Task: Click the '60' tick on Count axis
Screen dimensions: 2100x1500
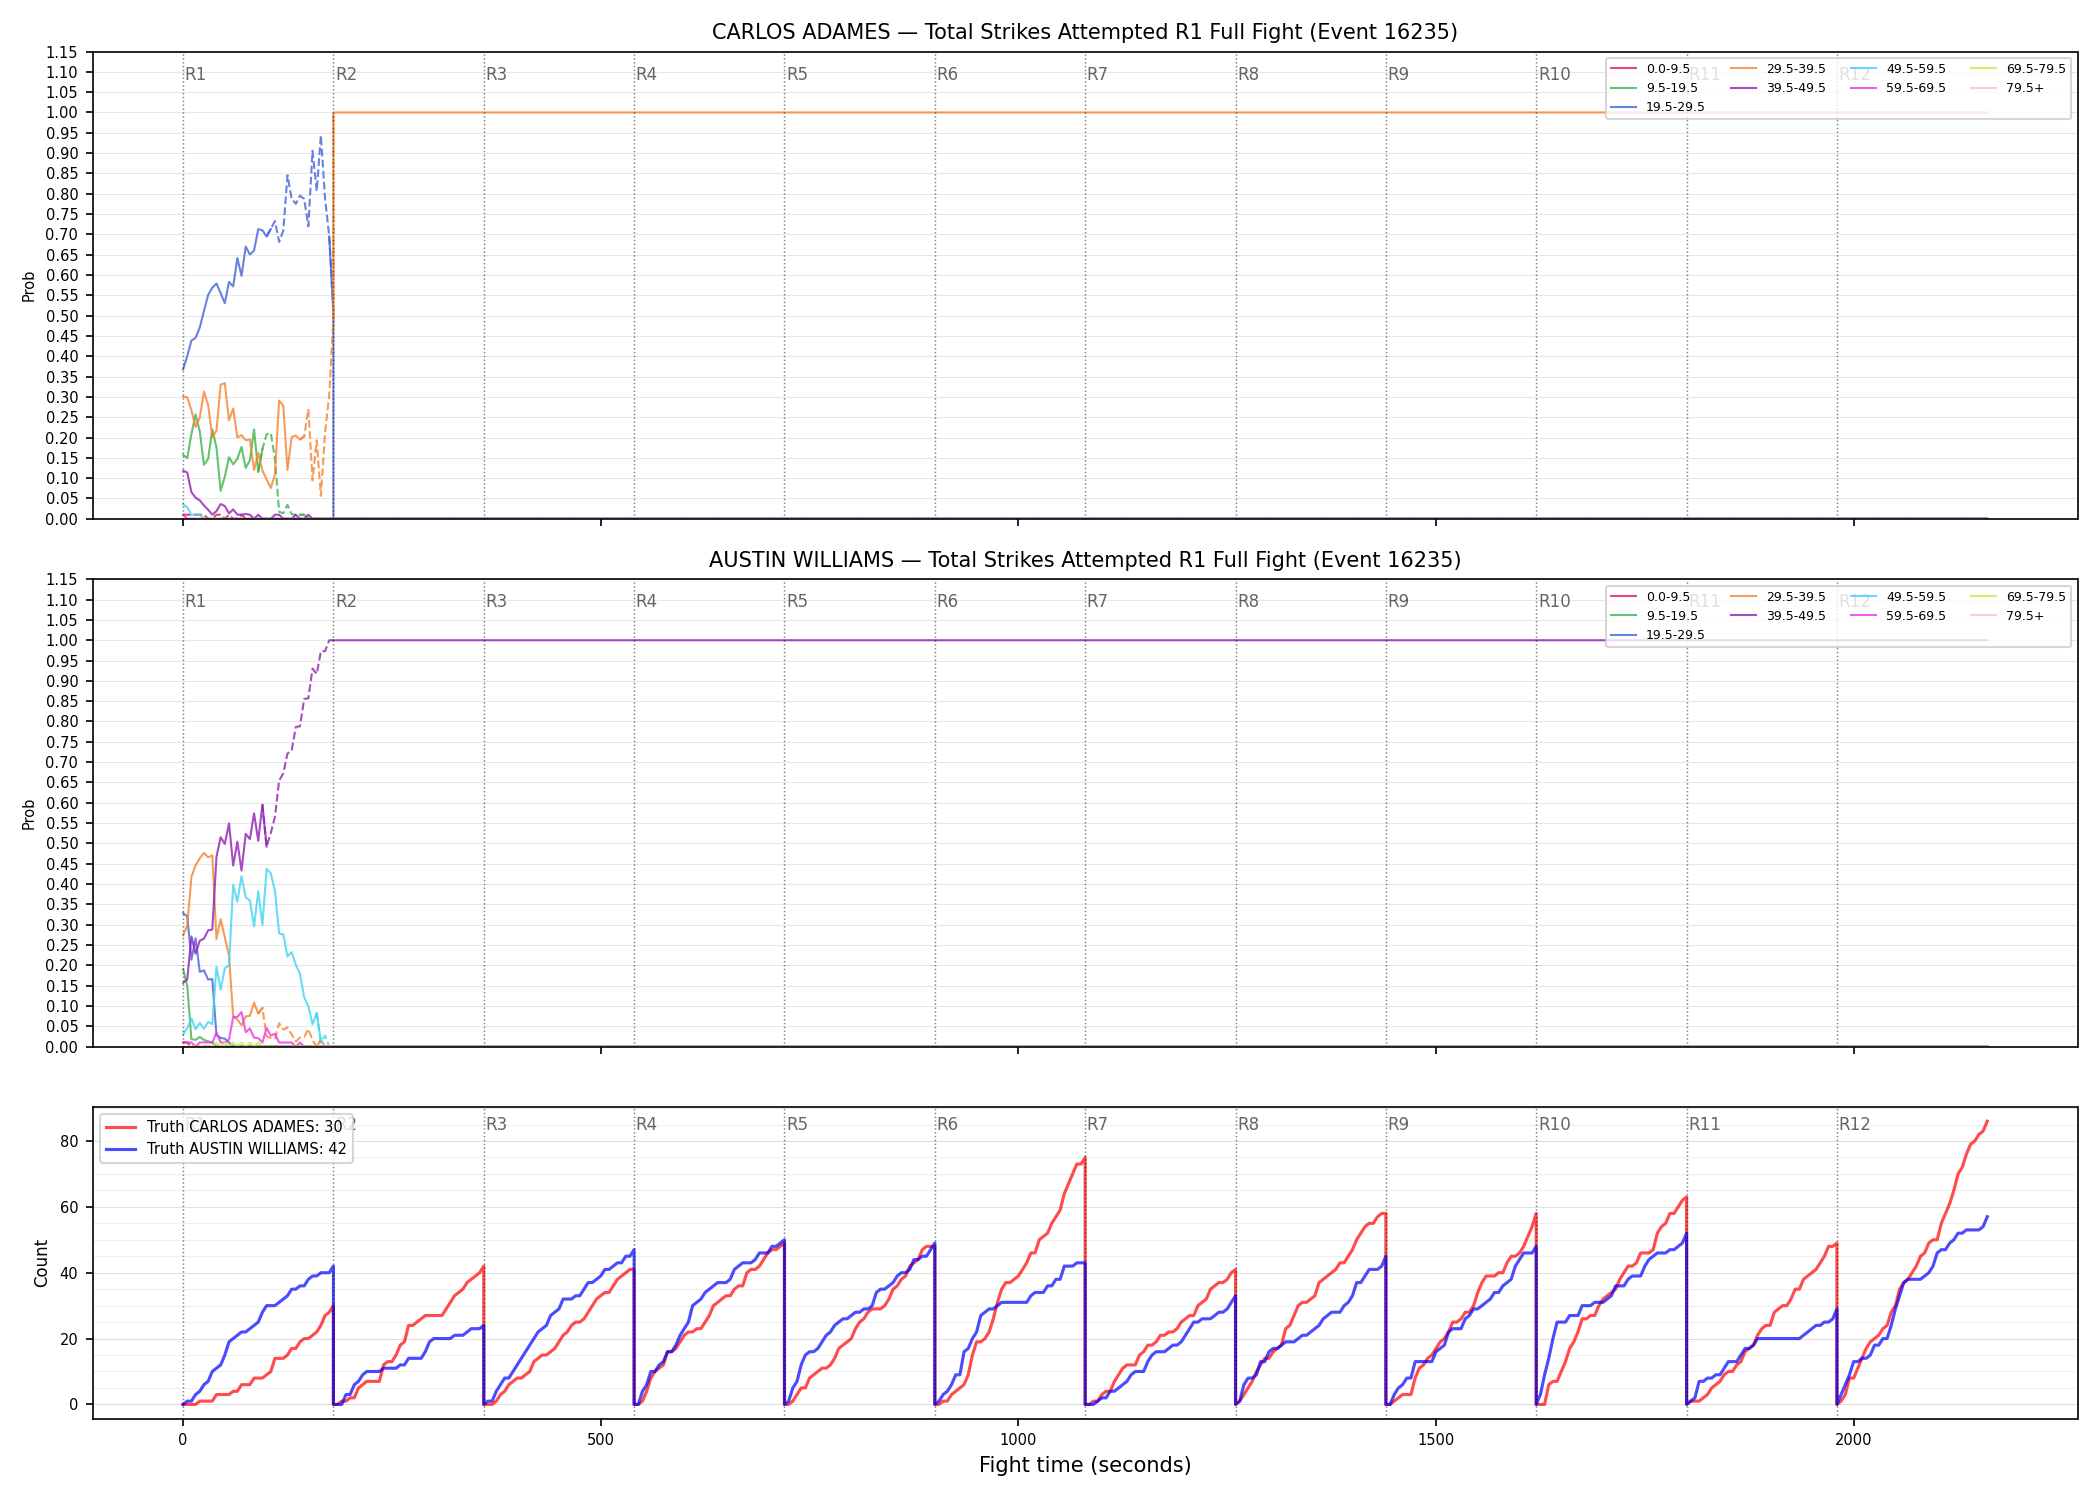Action: 69,1207
